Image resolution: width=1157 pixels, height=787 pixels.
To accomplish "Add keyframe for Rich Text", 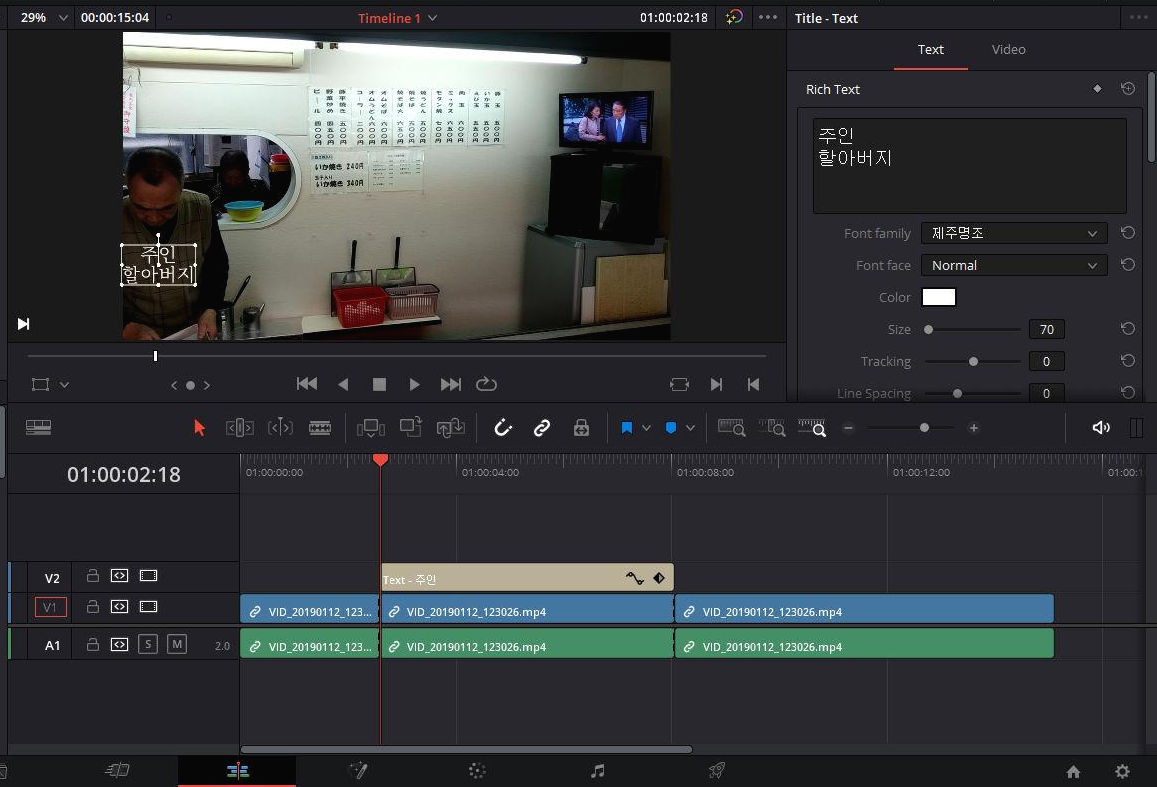I will [1097, 89].
